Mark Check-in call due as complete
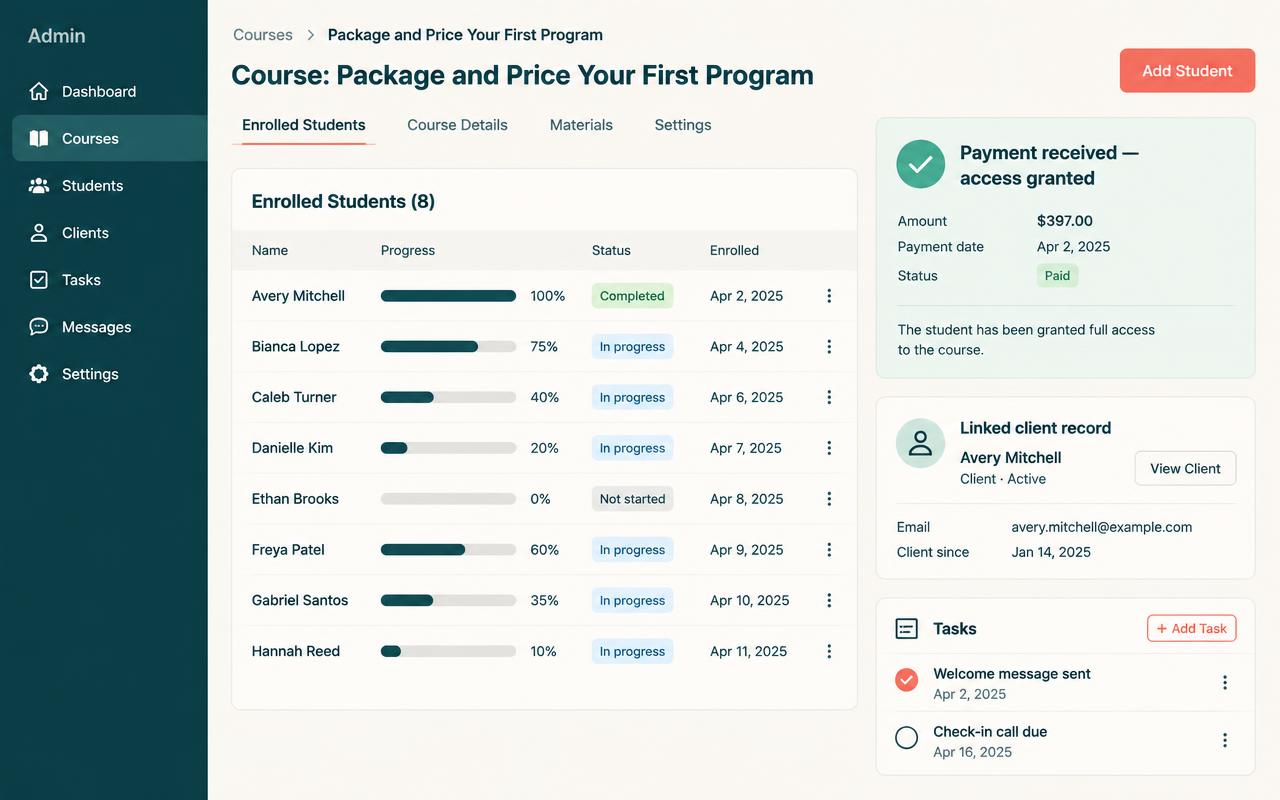Screen dimensions: 1280x800 [906, 738]
